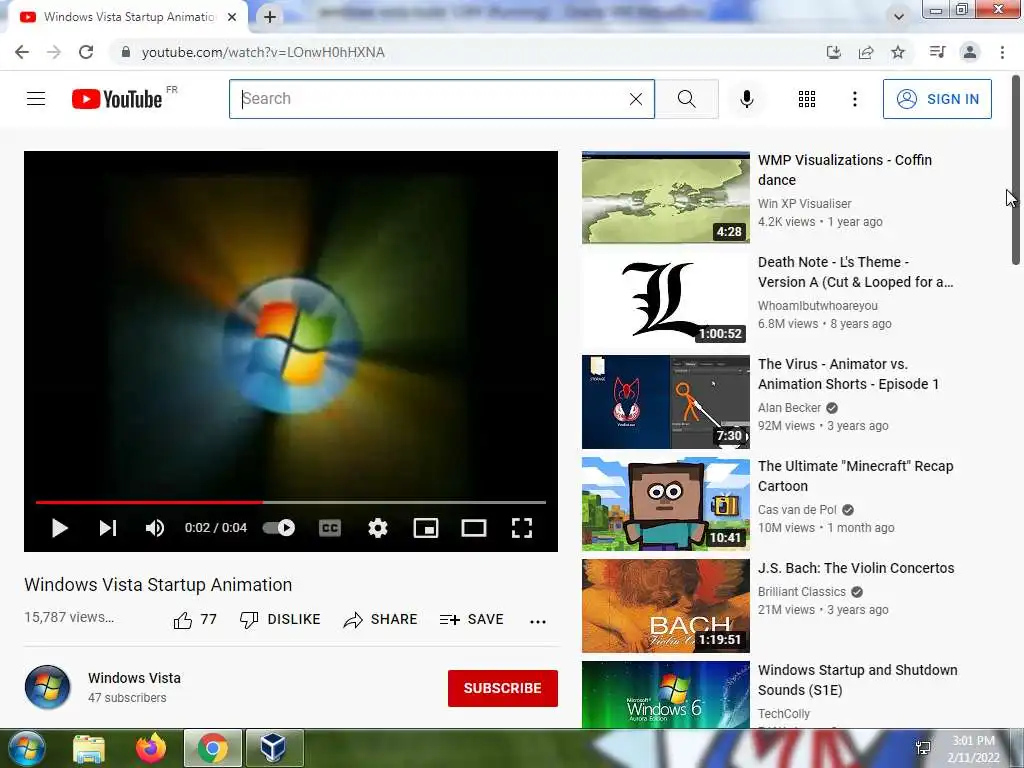Screen dimensions: 1024x768
Task: Go to YouTube home via logo
Action: point(117,99)
